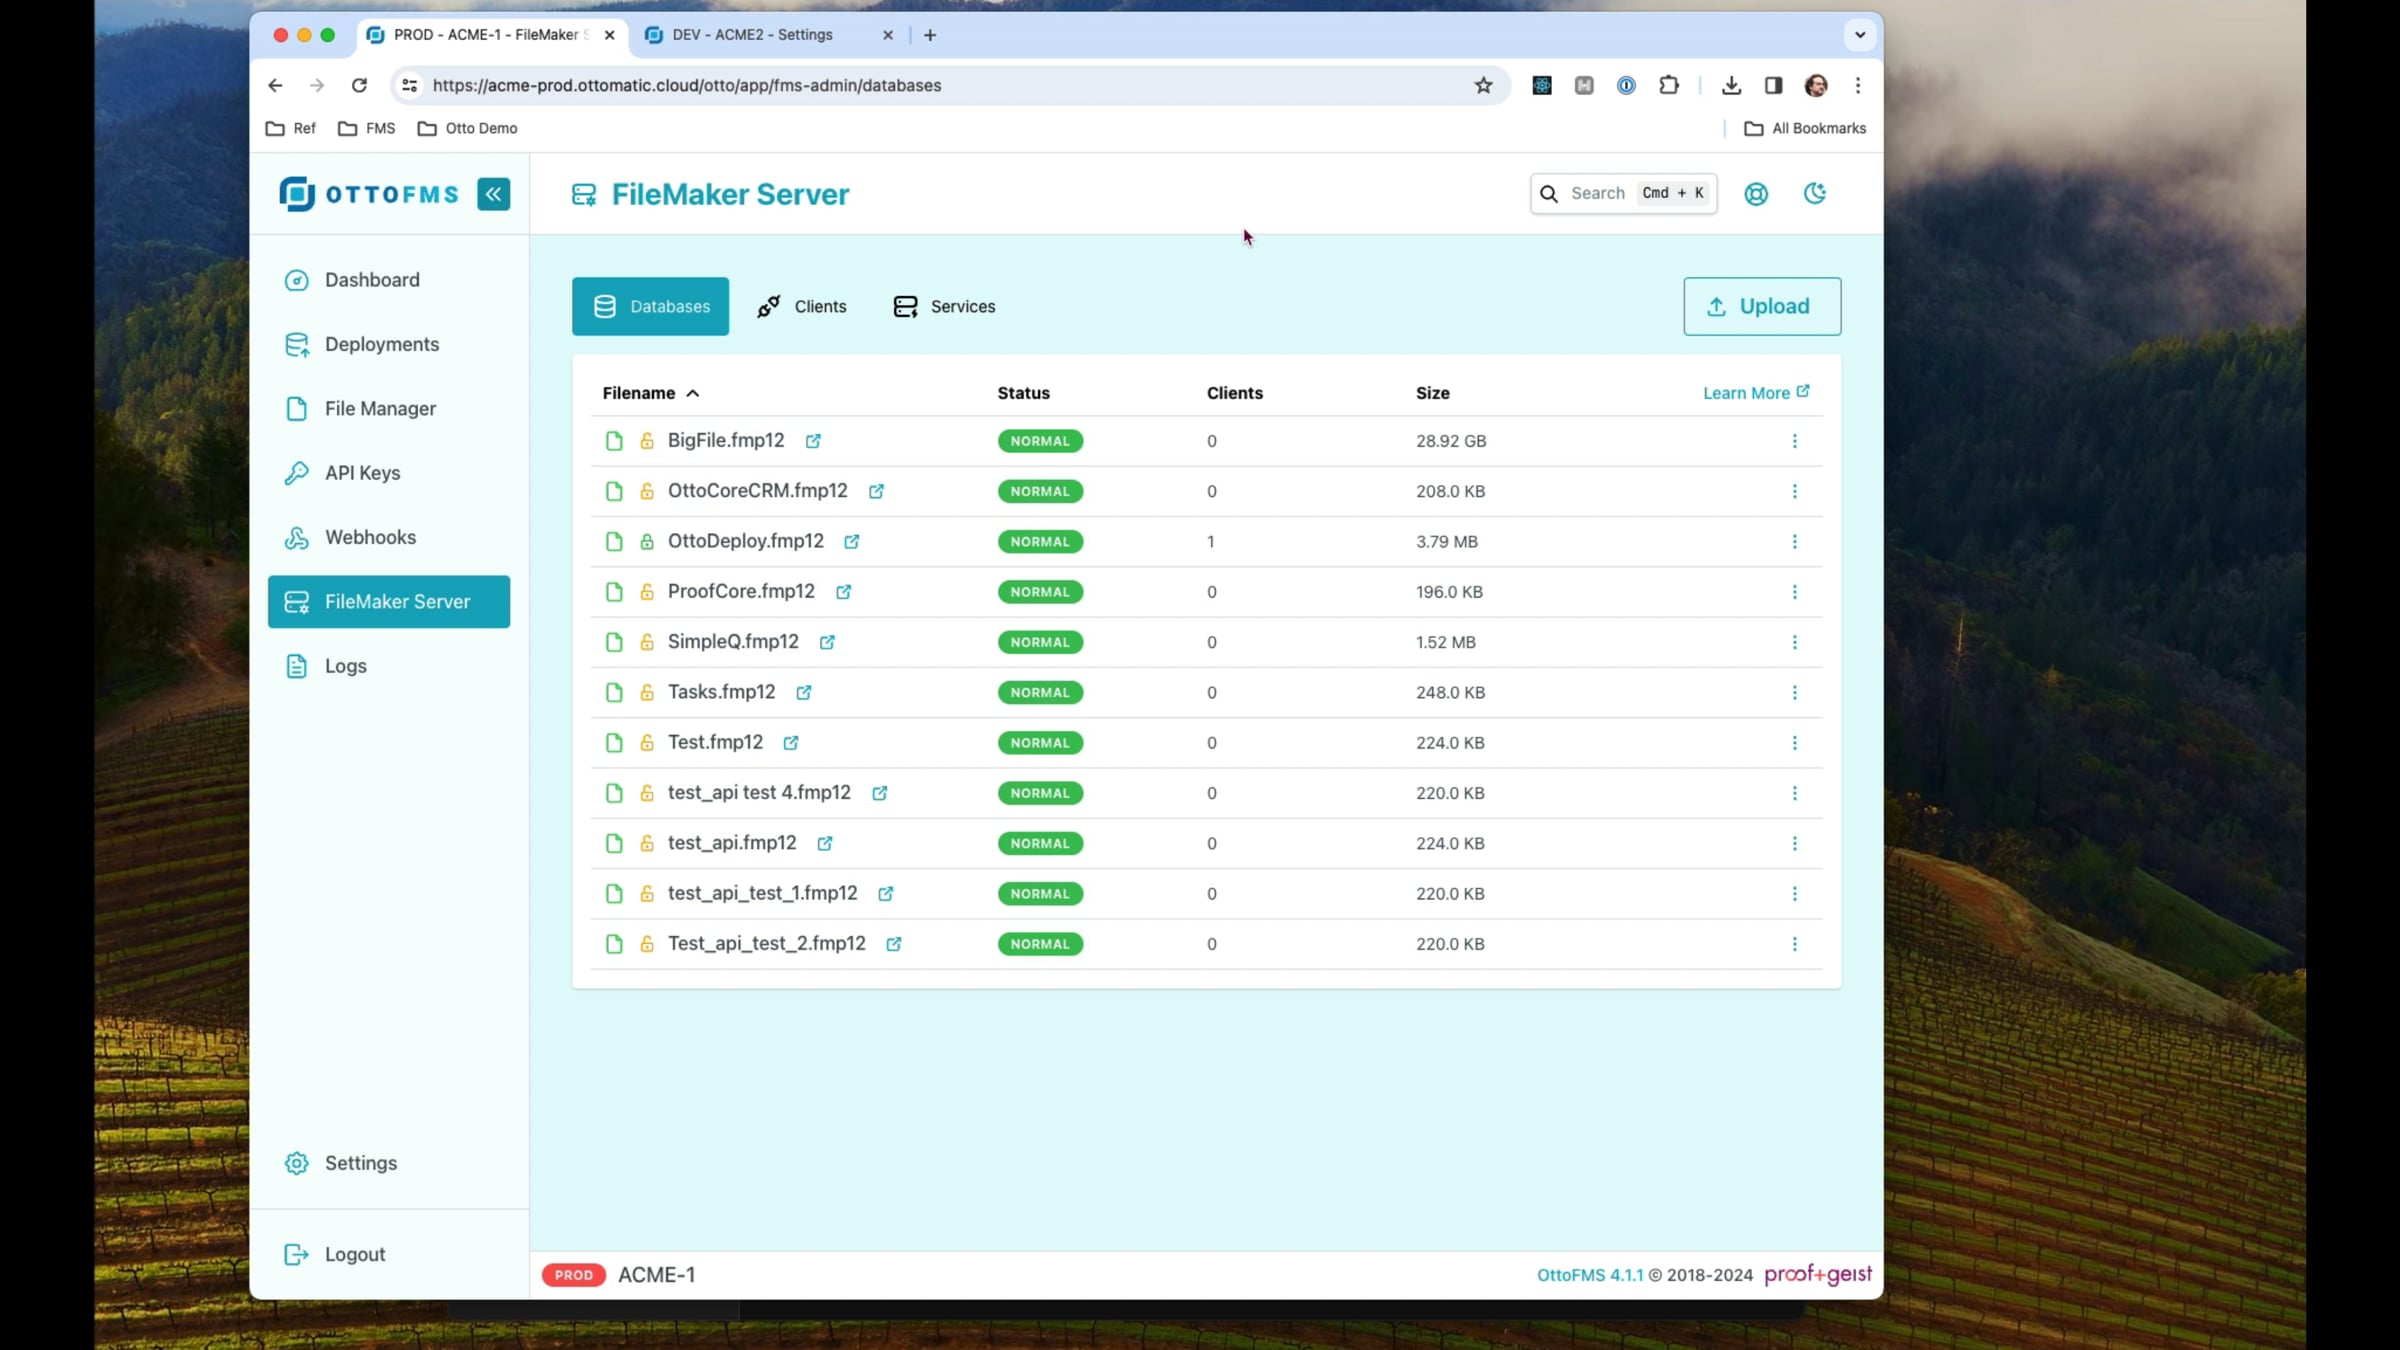Screen dimensions: 2400x1350
Task: Open Logs in the sidebar
Action: coord(389,666)
